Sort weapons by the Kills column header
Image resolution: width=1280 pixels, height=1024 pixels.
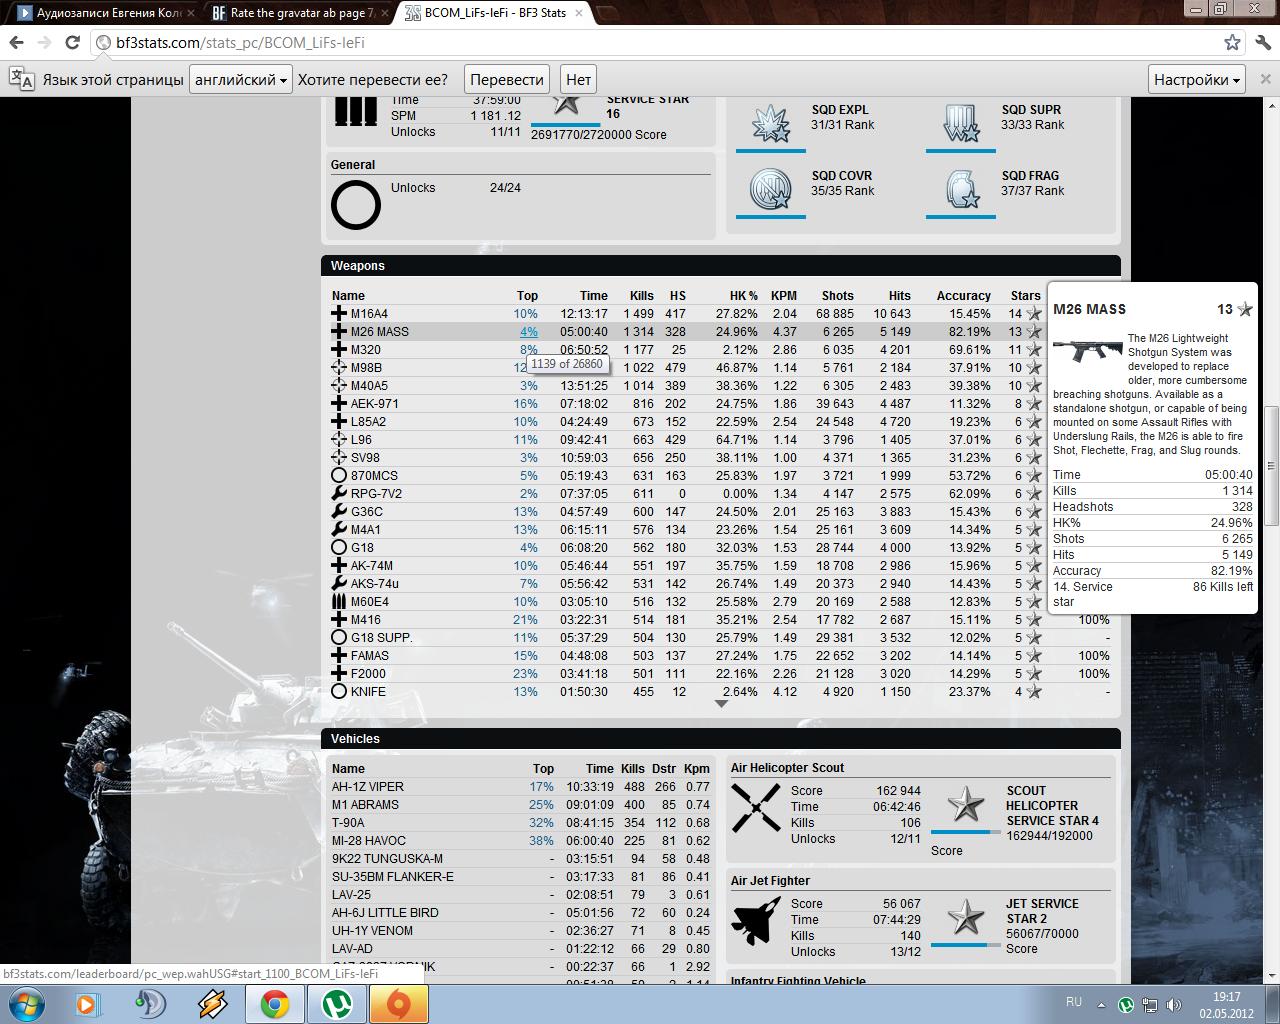pos(642,296)
